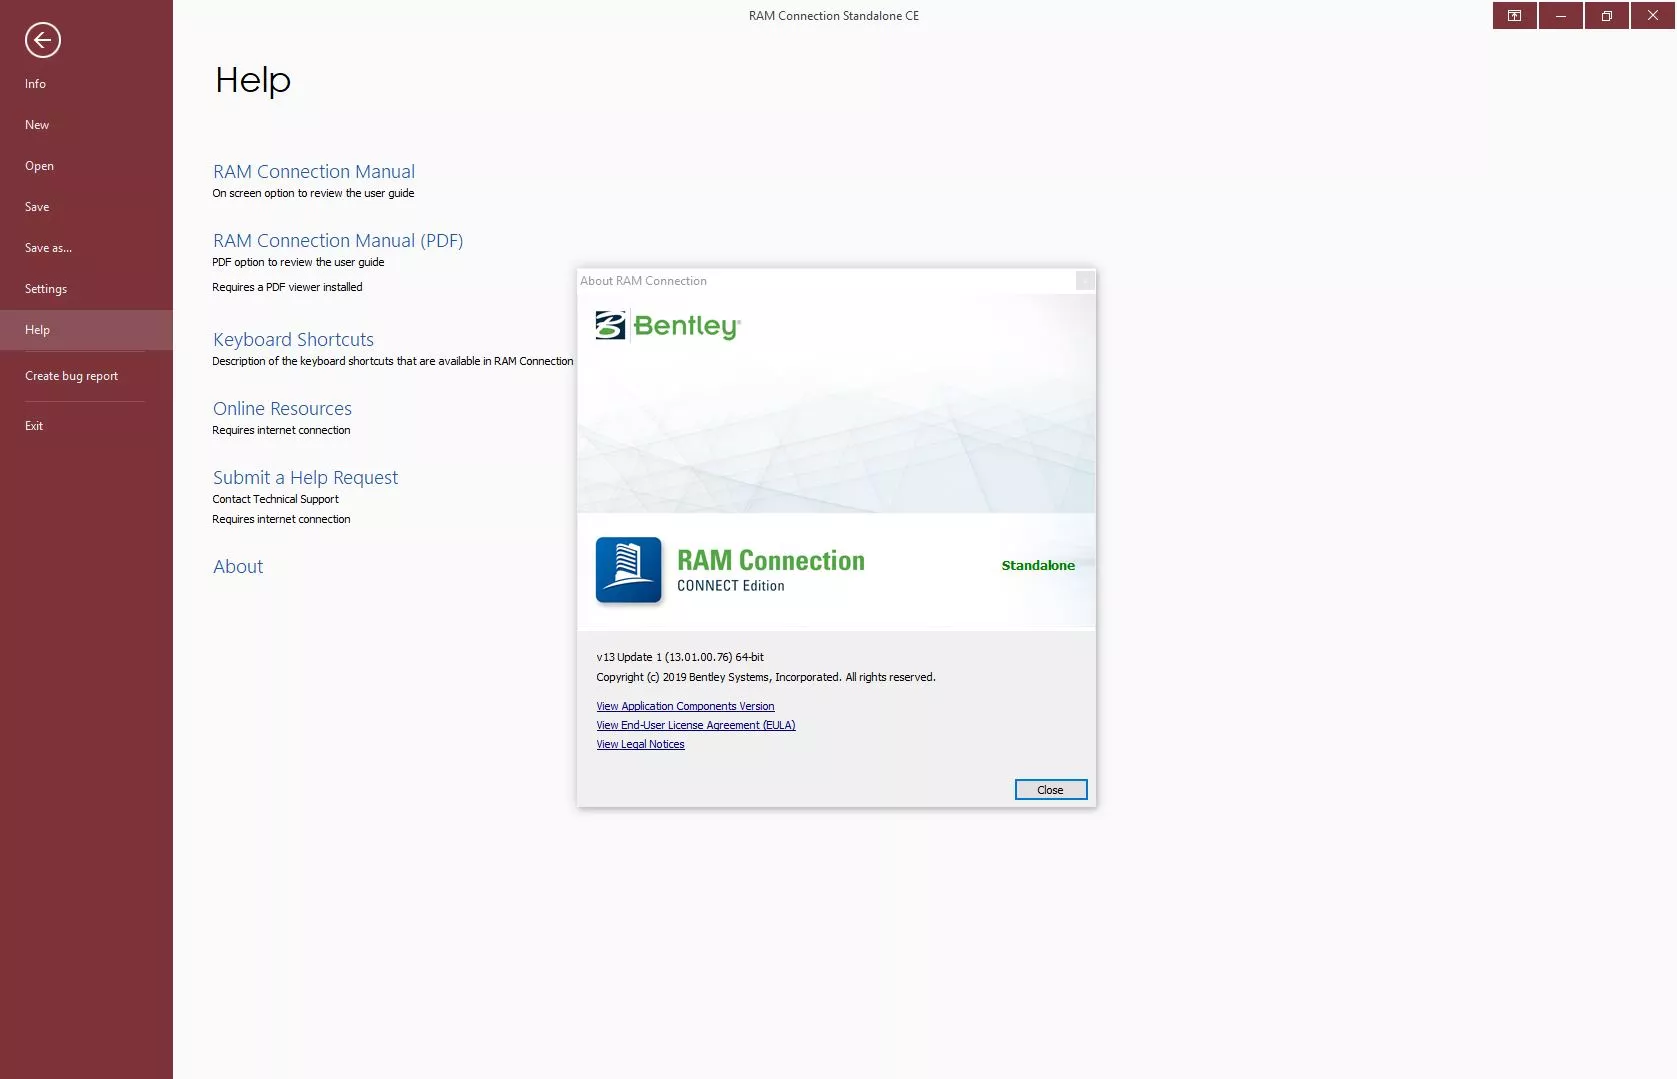Click View Legal Notices link
This screenshot has height=1079, width=1677.
(640, 744)
